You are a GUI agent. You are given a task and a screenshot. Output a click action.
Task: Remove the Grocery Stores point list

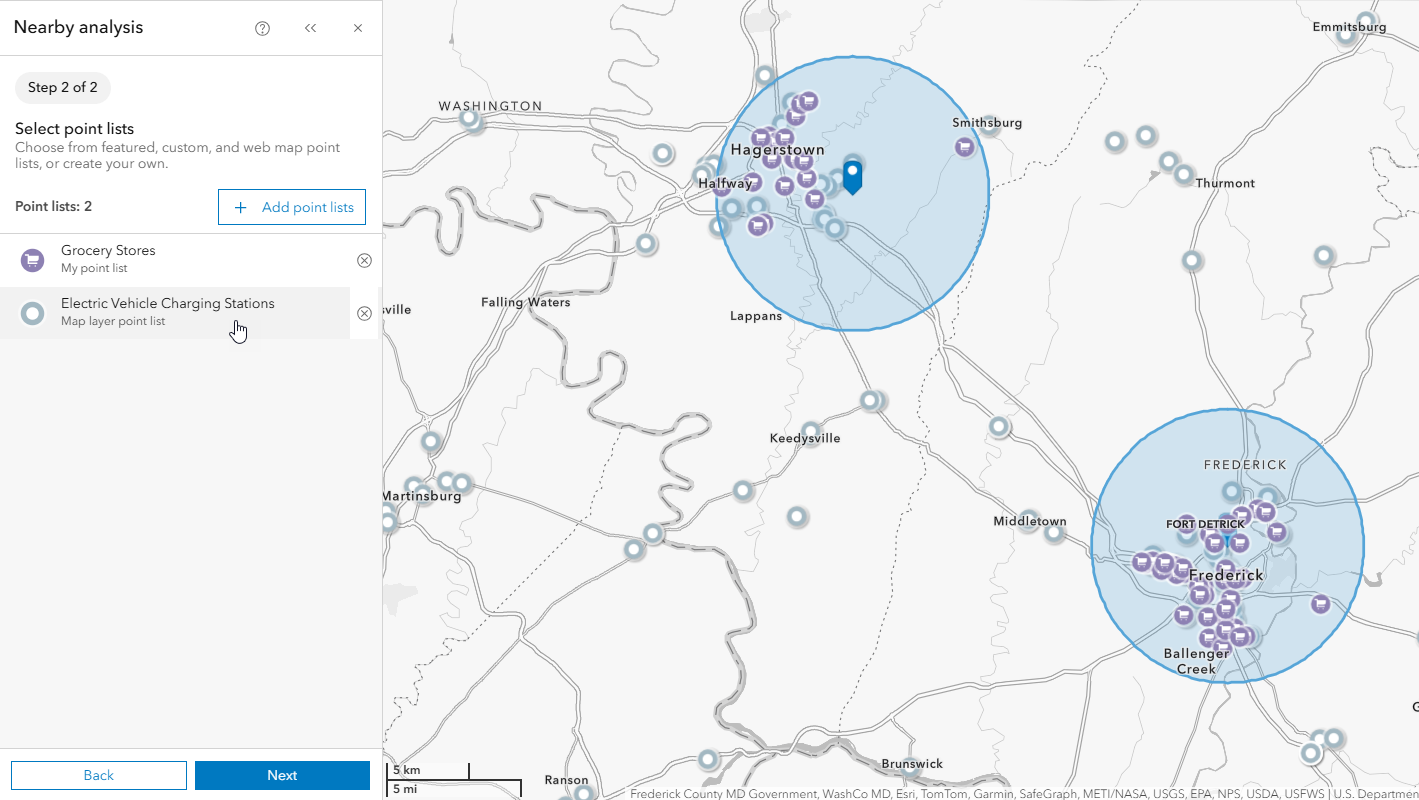[x=364, y=260]
